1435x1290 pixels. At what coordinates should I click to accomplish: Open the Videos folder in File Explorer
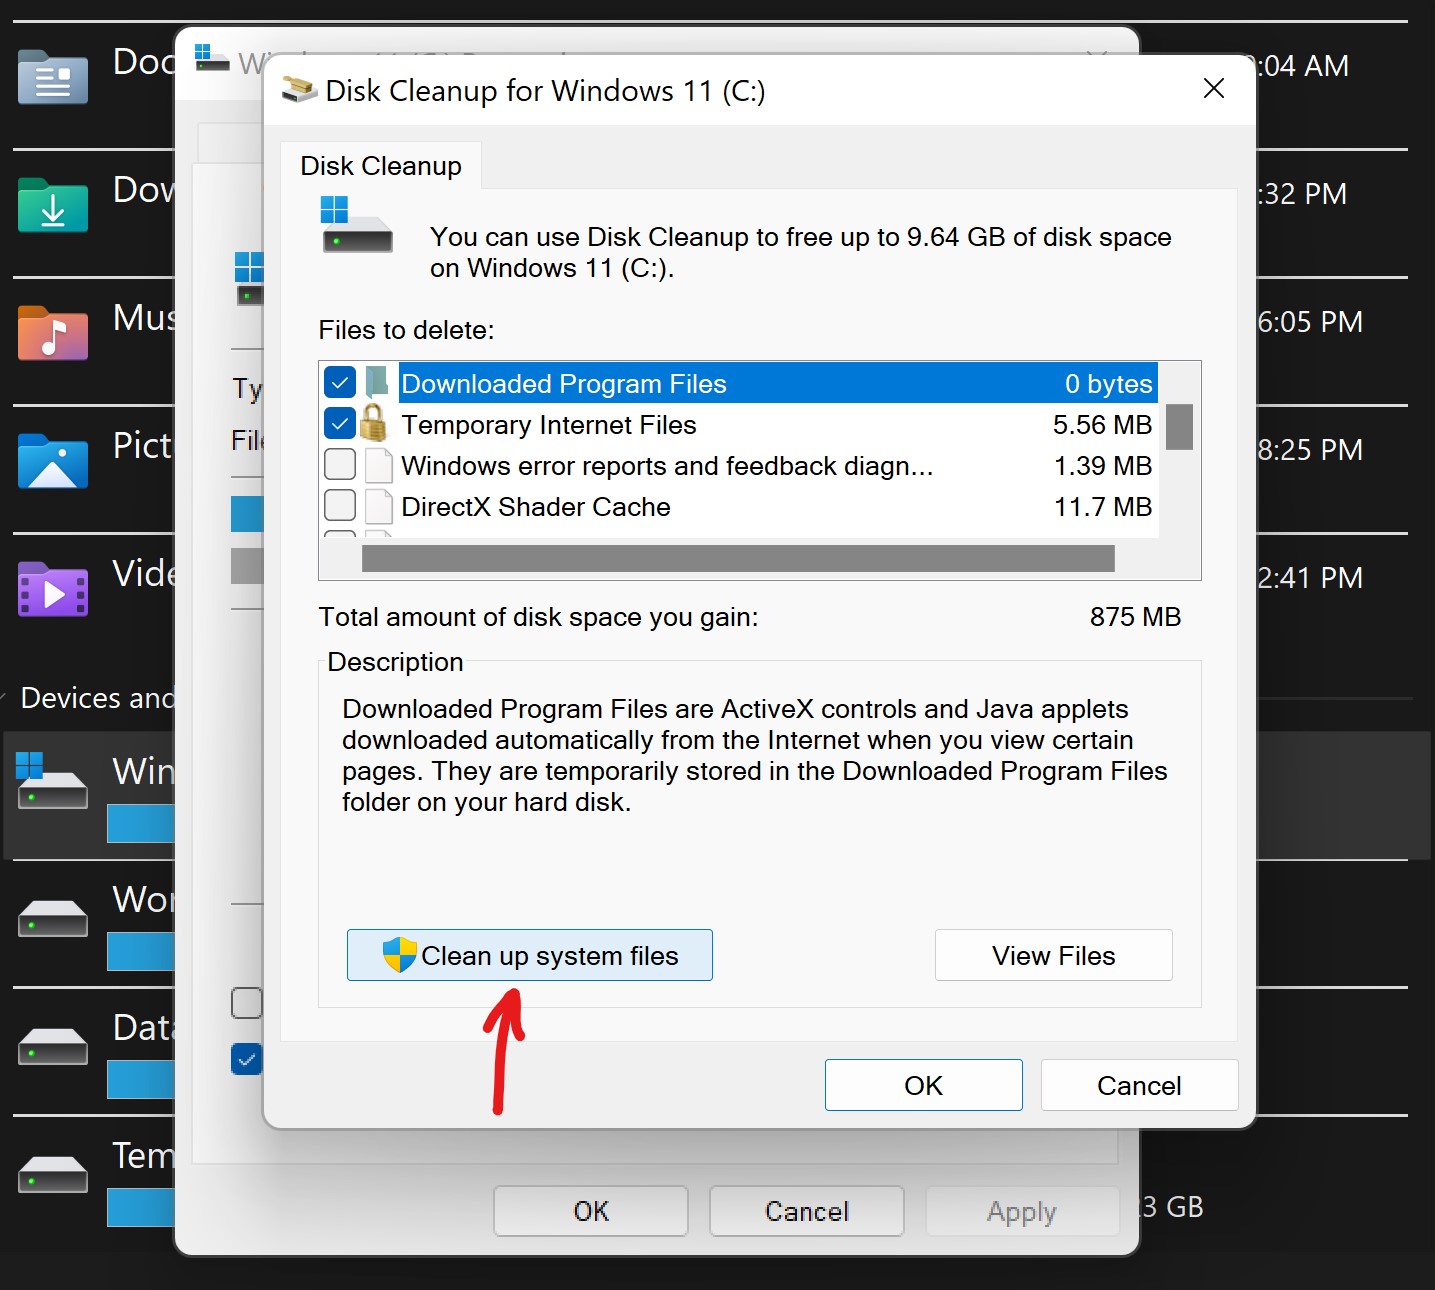coord(53,589)
